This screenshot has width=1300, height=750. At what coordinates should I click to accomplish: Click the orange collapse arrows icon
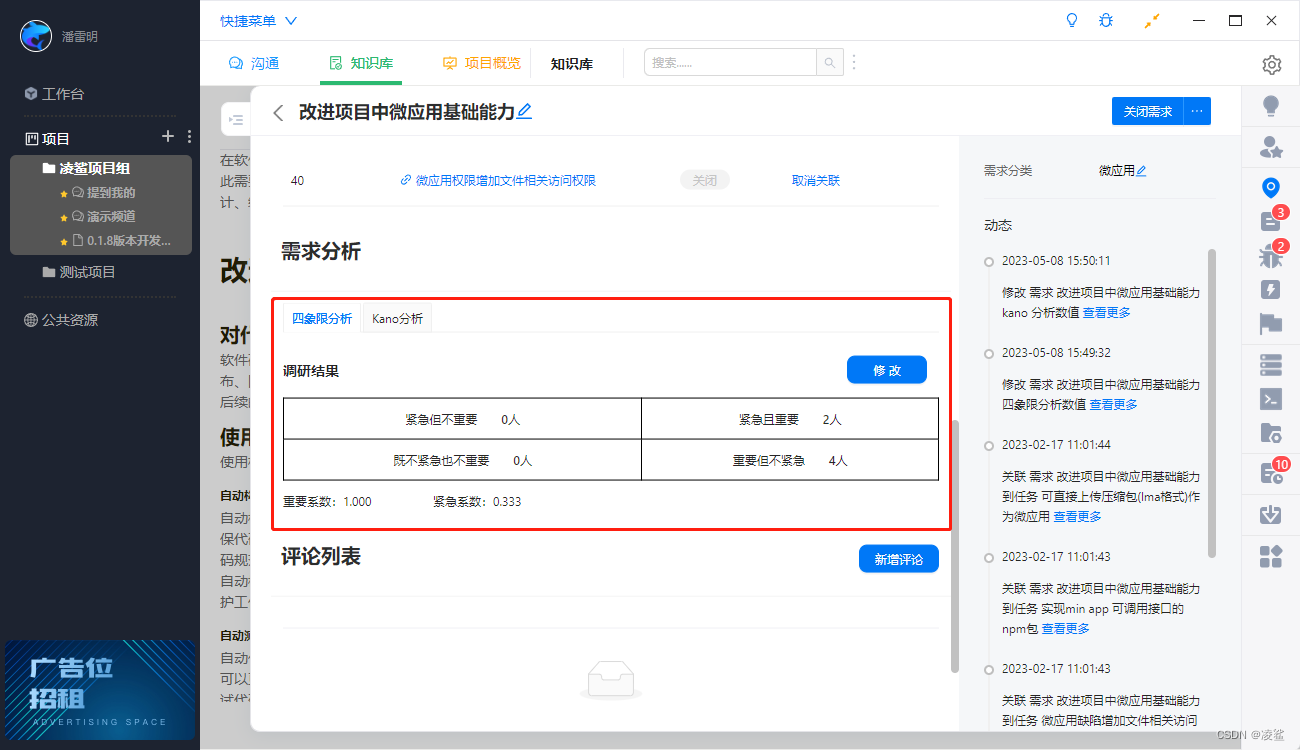pos(1153,20)
